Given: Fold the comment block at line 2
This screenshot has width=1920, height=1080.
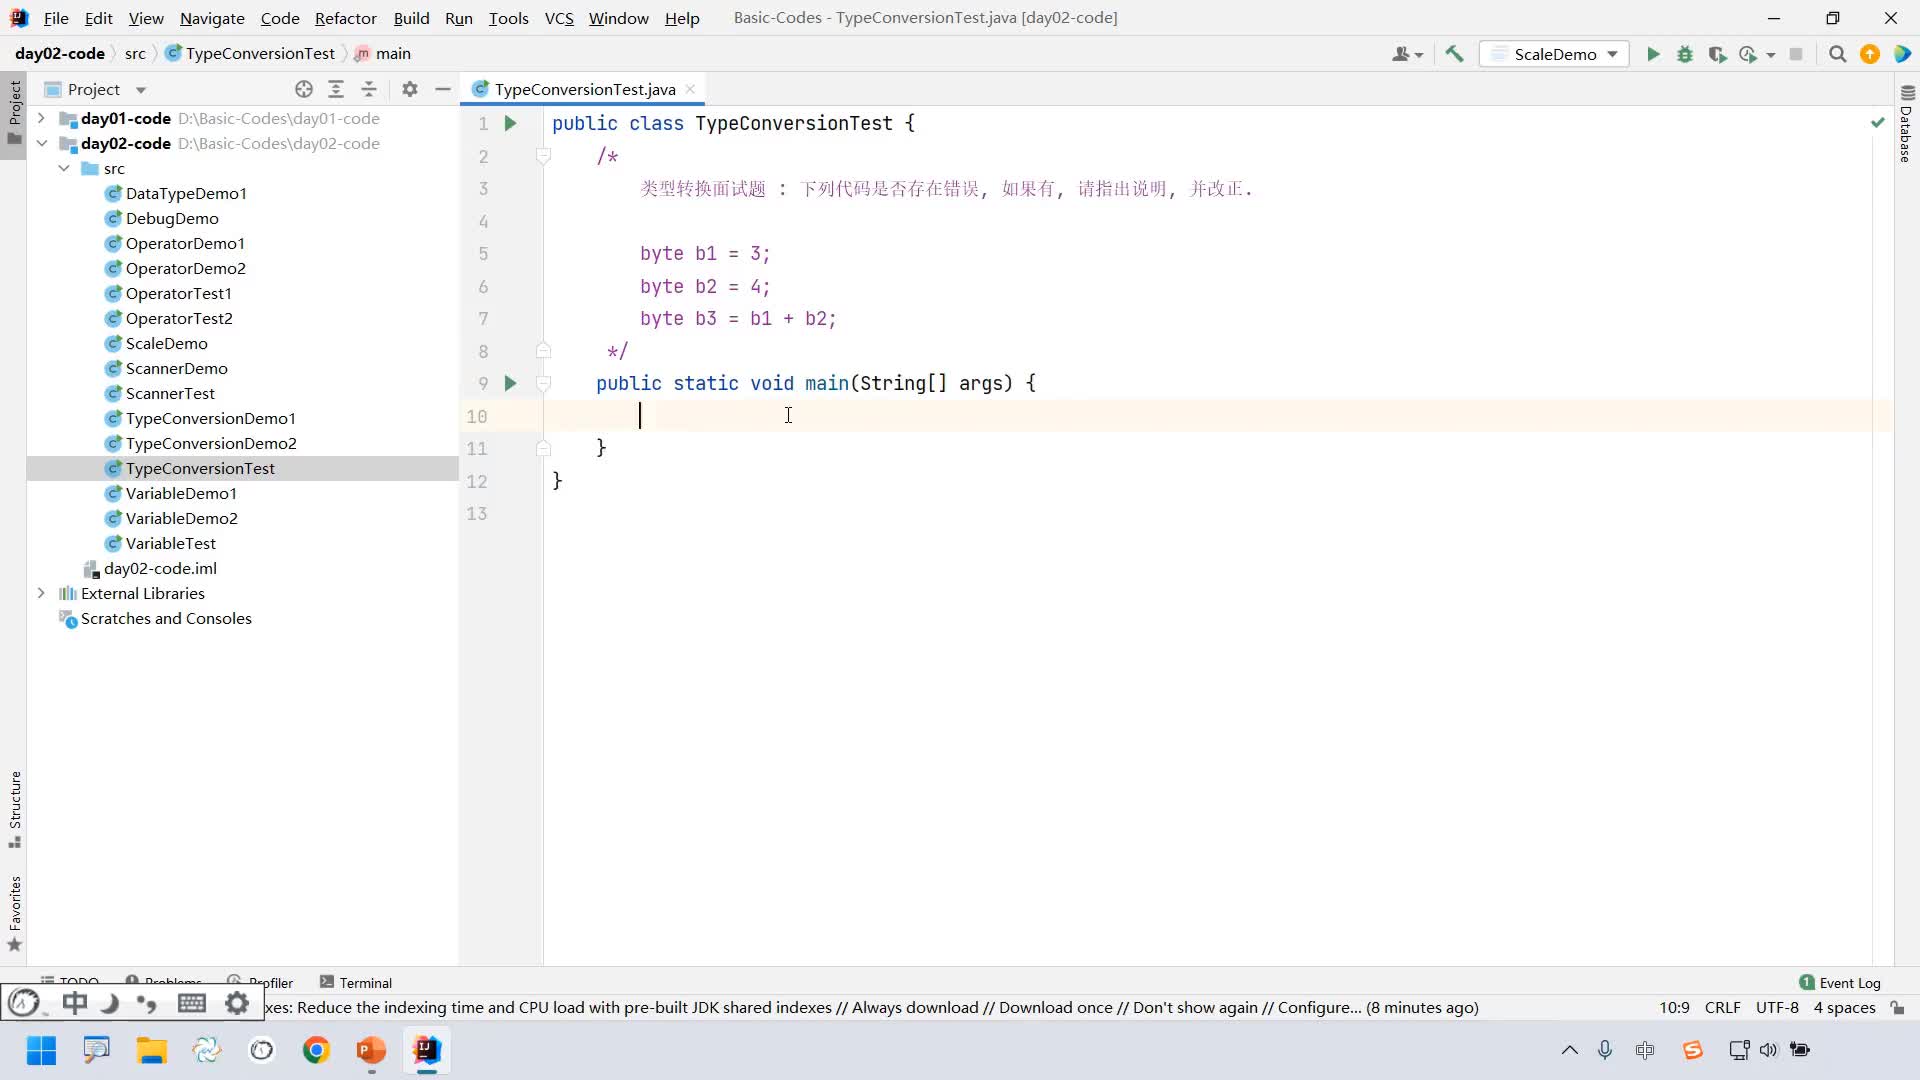Looking at the screenshot, I should pyautogui.click(x=543, y=156).
